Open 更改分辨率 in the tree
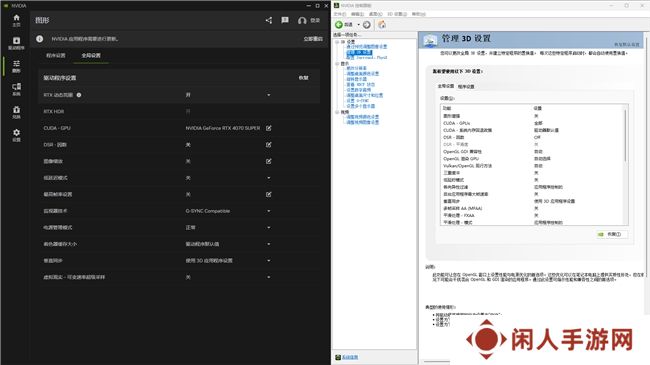This screenshot has width=650, height=365. tap(357, 68)
